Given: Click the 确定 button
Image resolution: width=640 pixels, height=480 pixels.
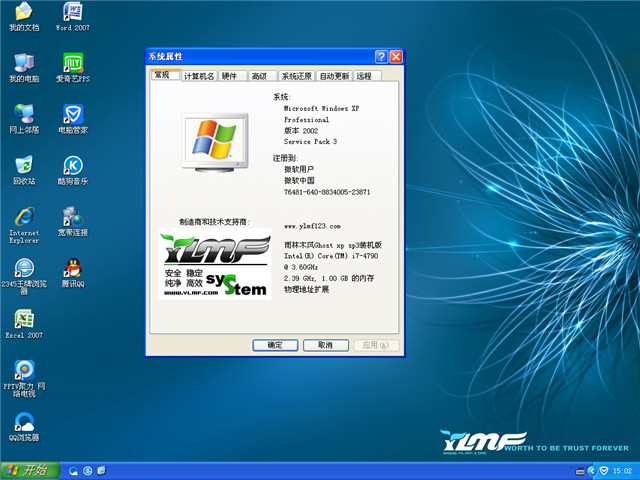Looking at the screenshot, I should click(x=275, y=345).
